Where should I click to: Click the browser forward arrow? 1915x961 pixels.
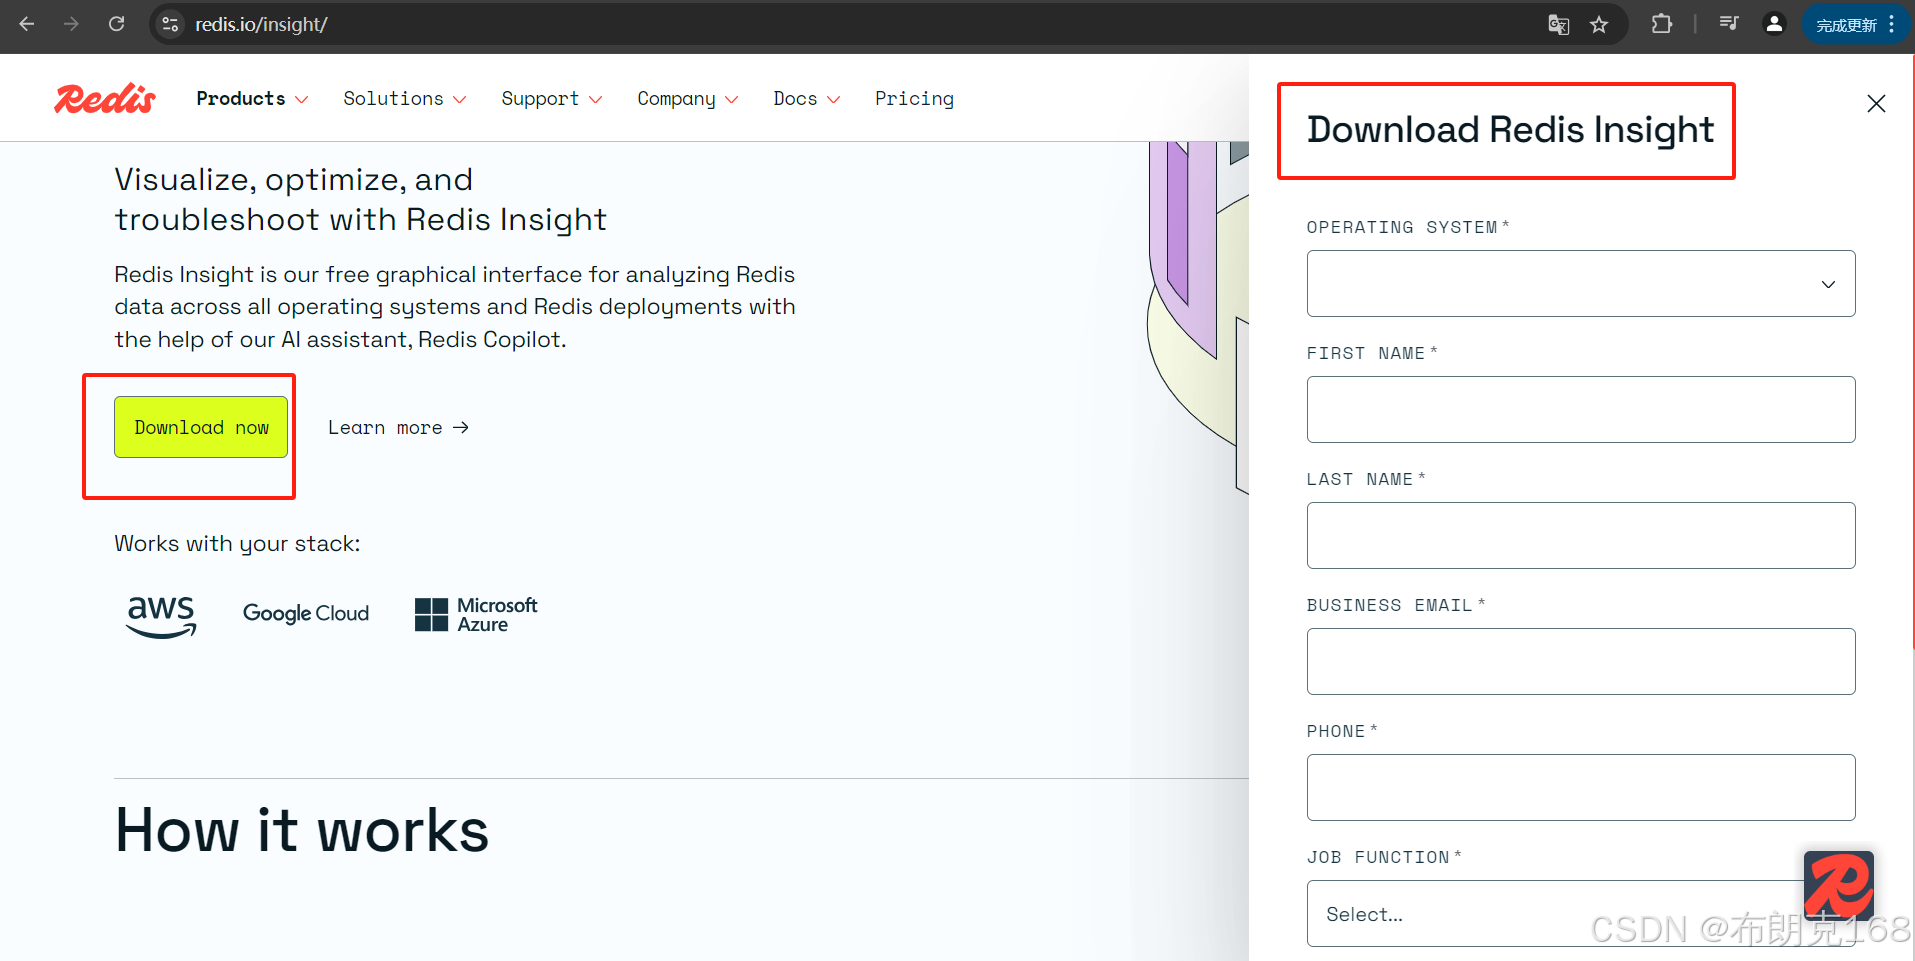[71, 24]
